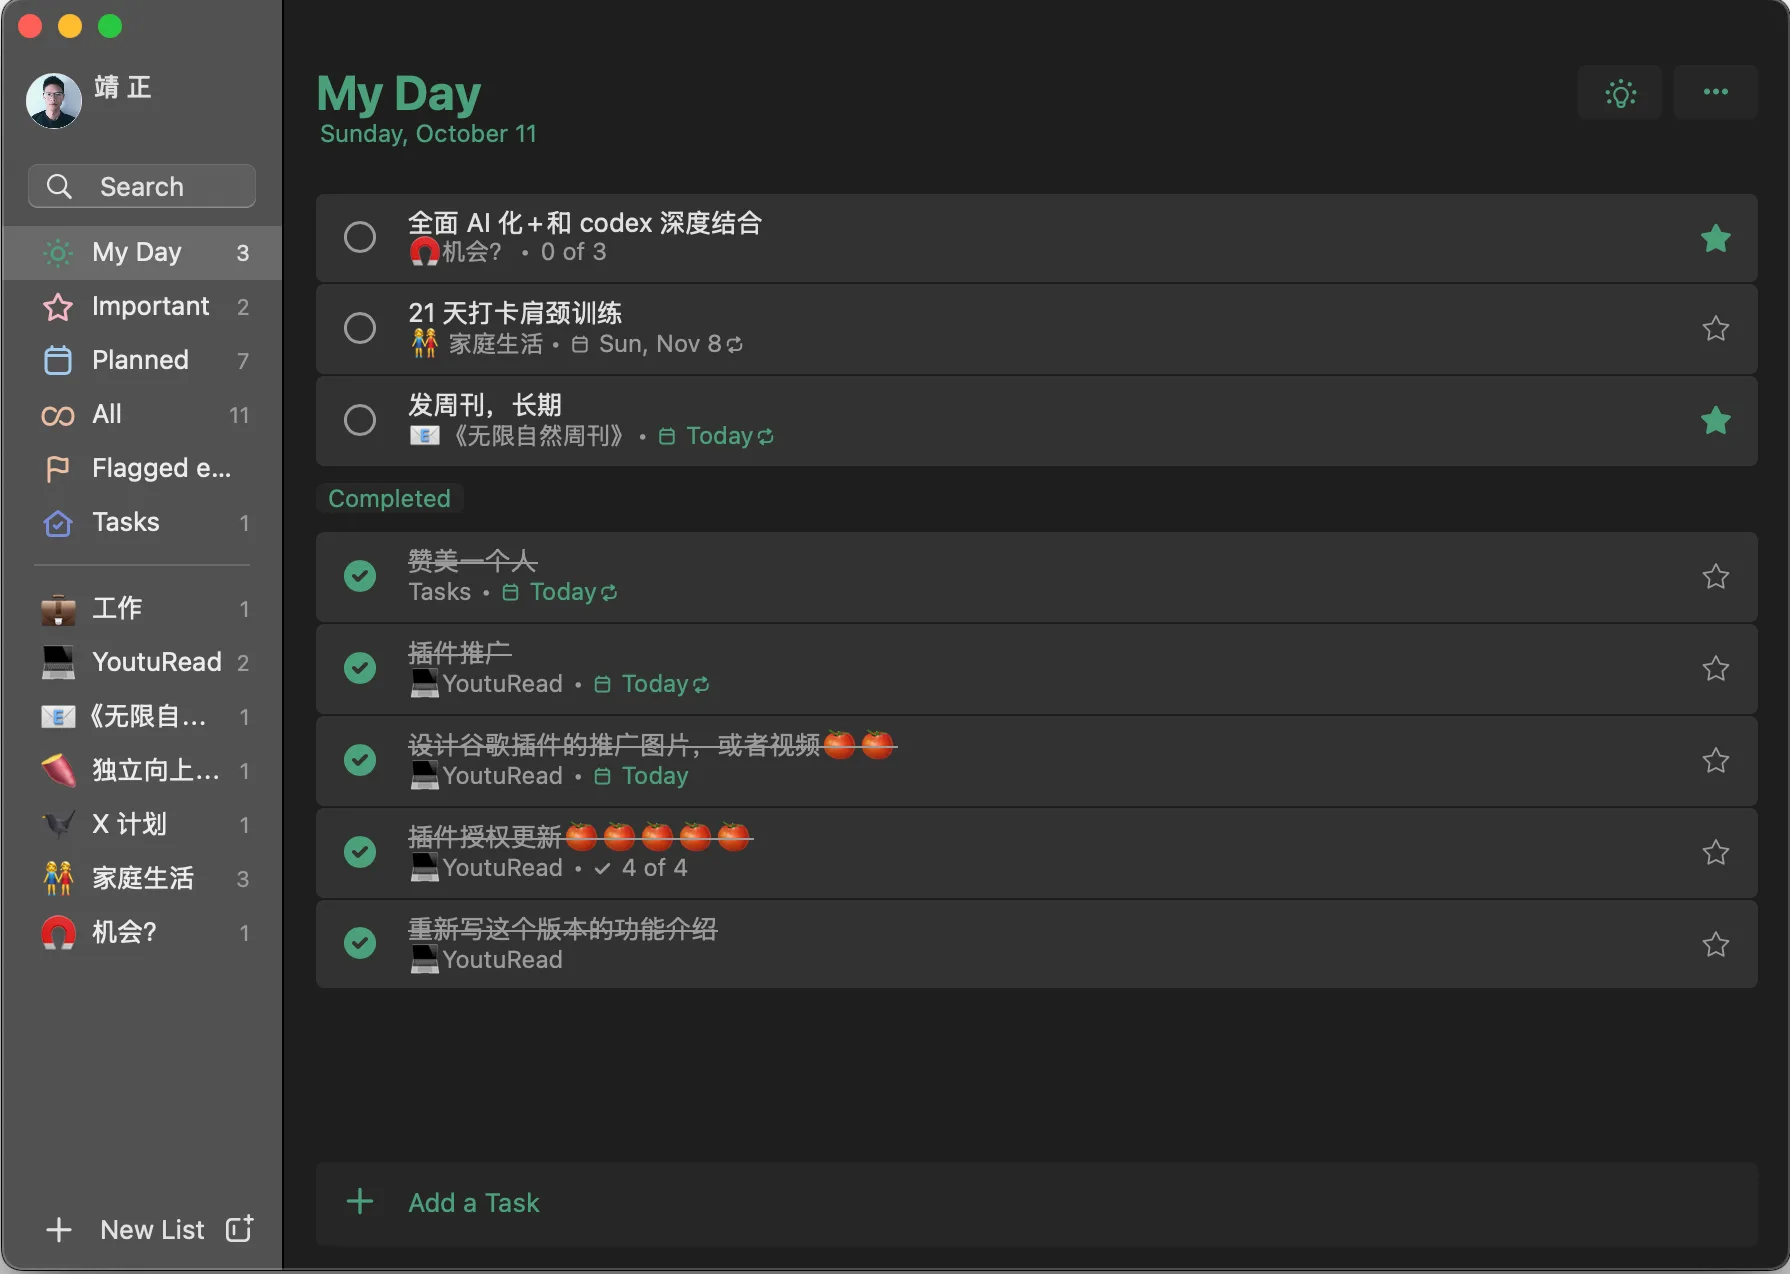Complete the 21 天打卡肩颈训练 task
Screen dimensions: 1790x1274
click(x=360, y=328)
